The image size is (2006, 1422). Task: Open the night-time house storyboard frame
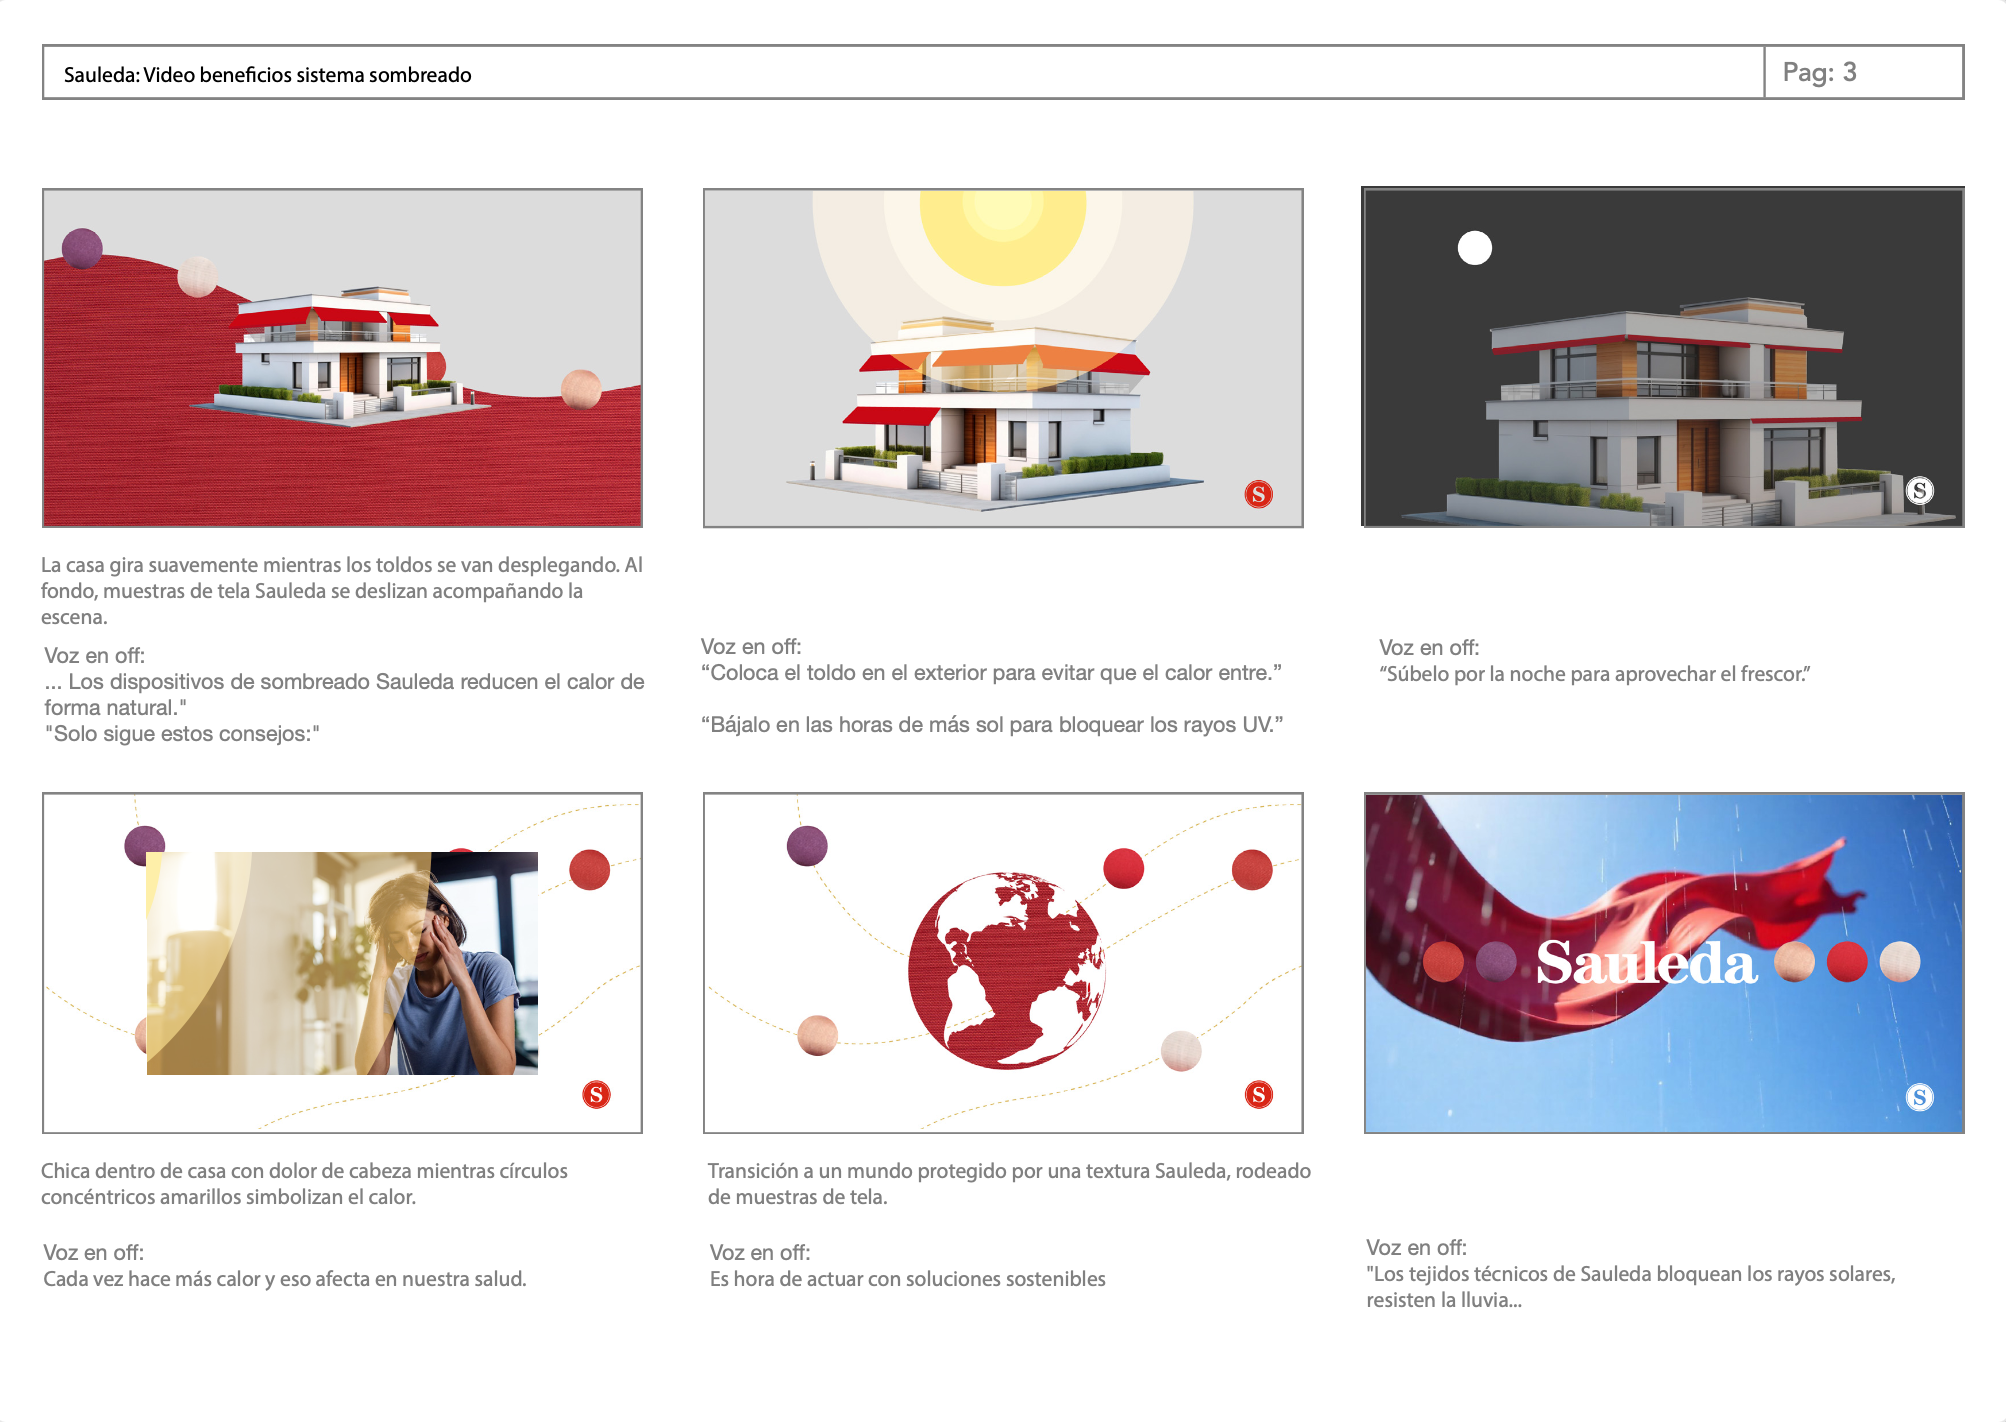pos(1663,357)
